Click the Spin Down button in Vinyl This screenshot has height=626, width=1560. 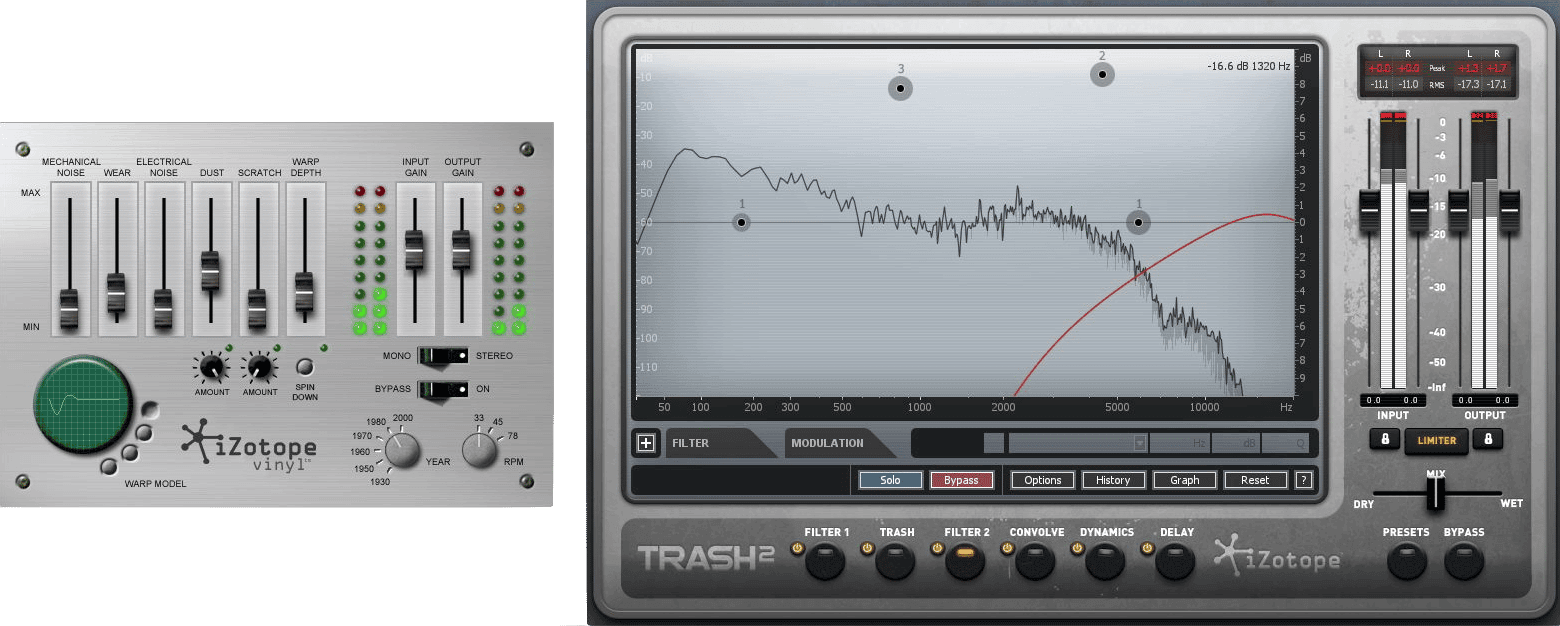tap(304, 367)
